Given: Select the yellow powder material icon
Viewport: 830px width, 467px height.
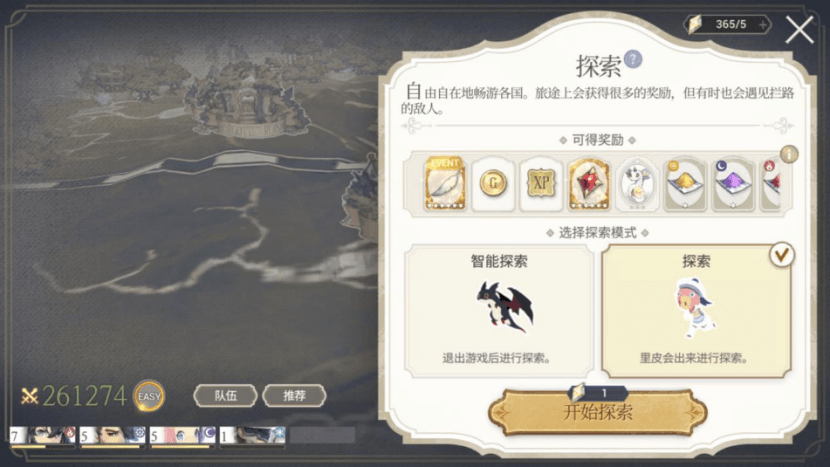Looking at the screenshot, I should coord(685,184).
